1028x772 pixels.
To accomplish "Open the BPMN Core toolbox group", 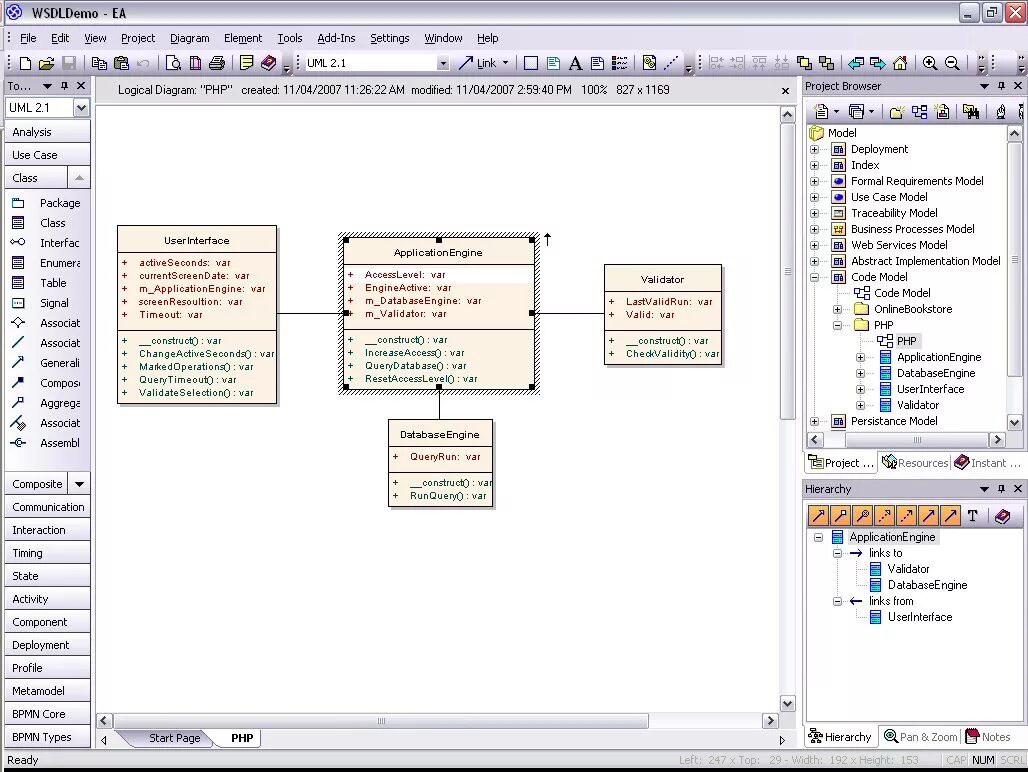I will point(47,714).
